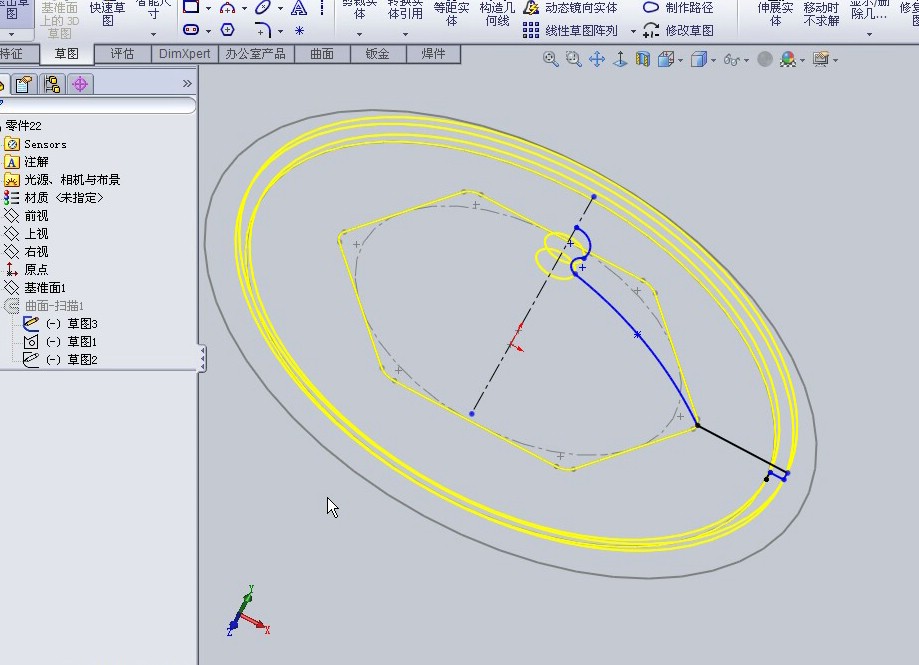Viewport: 919px width, 665px height.
Task: Open the arc tool type dropdown arrow
Action: pyautogui.click(x=244, y=8)
